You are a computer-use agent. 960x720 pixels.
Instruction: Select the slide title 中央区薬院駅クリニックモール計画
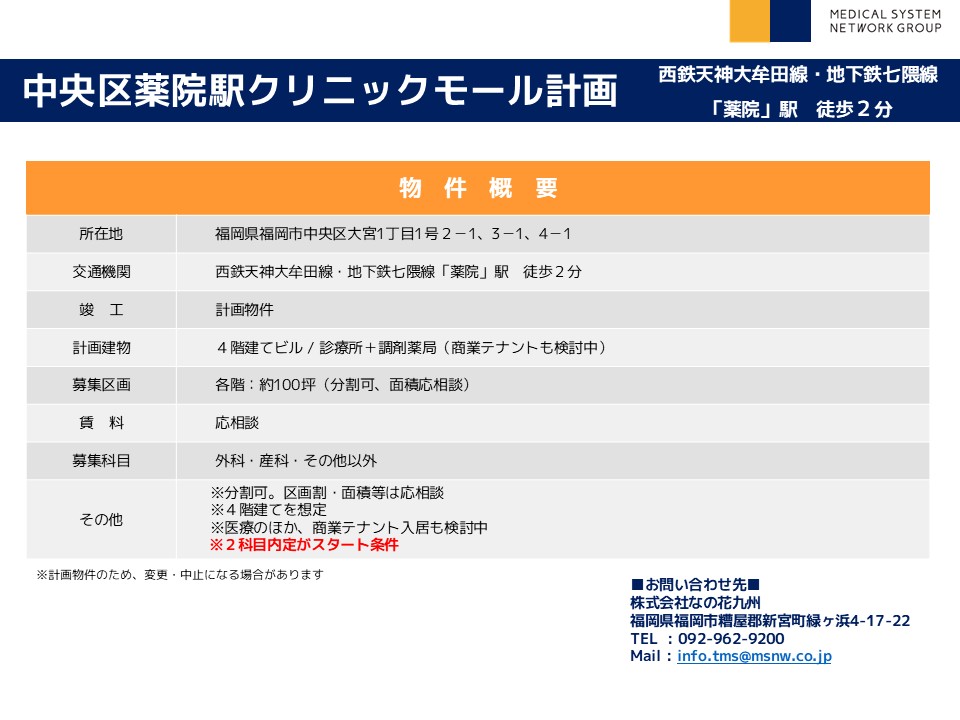[320, 92]
